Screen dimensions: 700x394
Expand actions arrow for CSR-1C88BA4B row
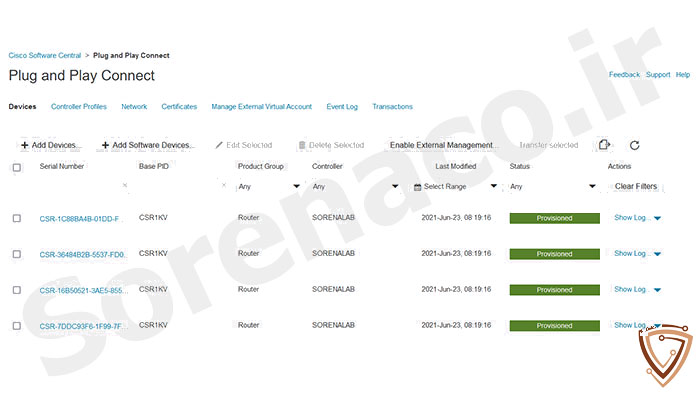click(x=657, y=218)
